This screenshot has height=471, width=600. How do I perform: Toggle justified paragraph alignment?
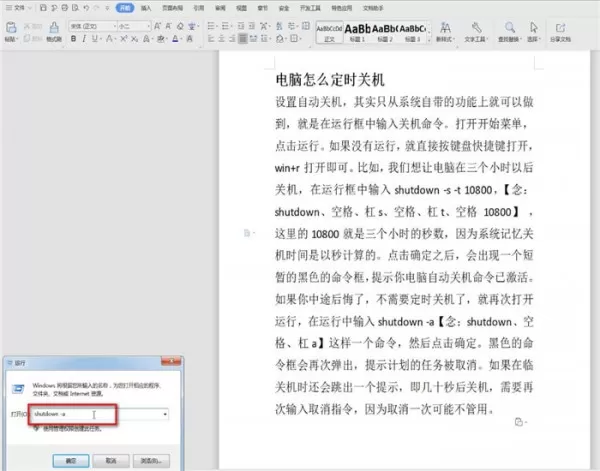pos(243,39)
